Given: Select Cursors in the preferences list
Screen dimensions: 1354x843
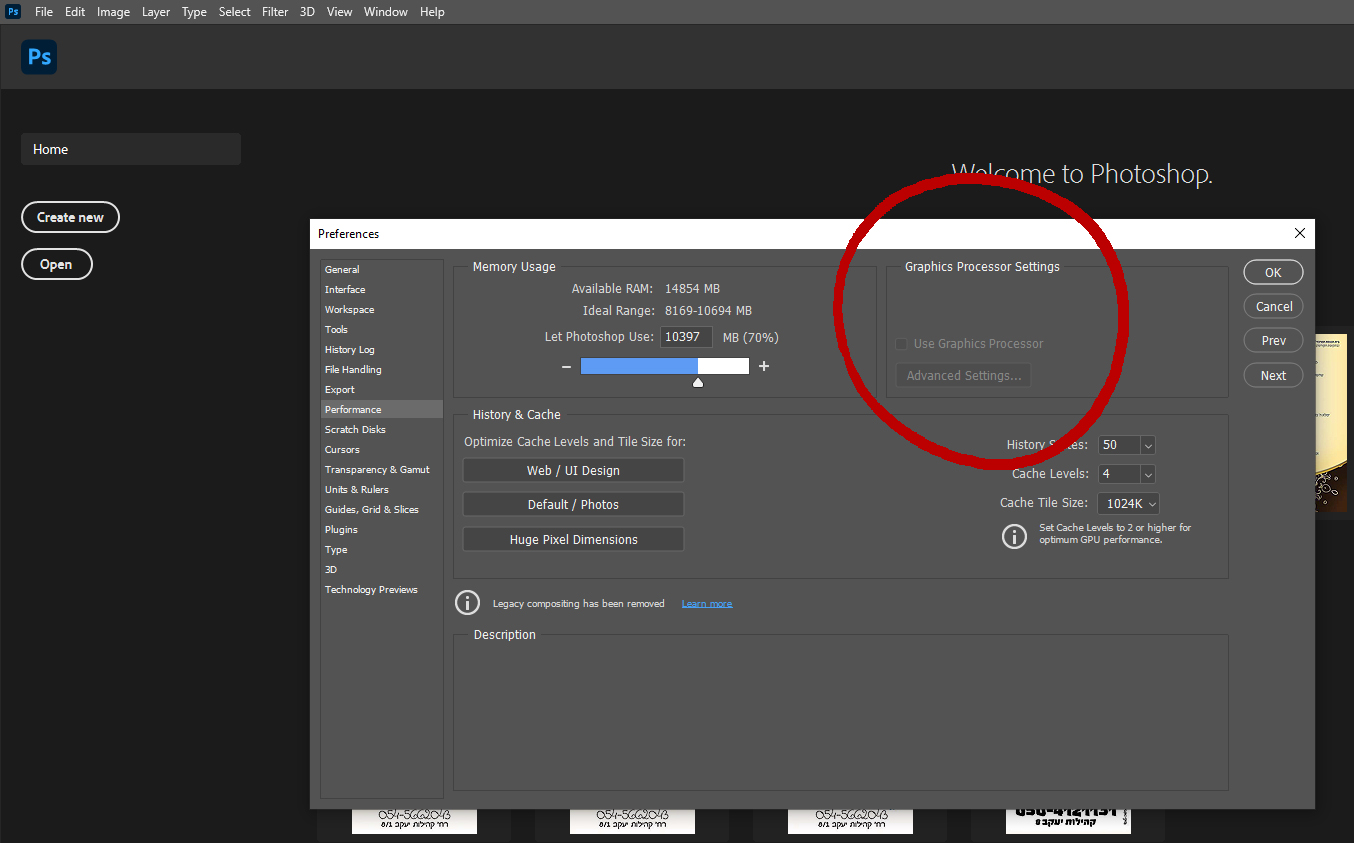Looking at the screenshot, I should (x=382, y=450).
